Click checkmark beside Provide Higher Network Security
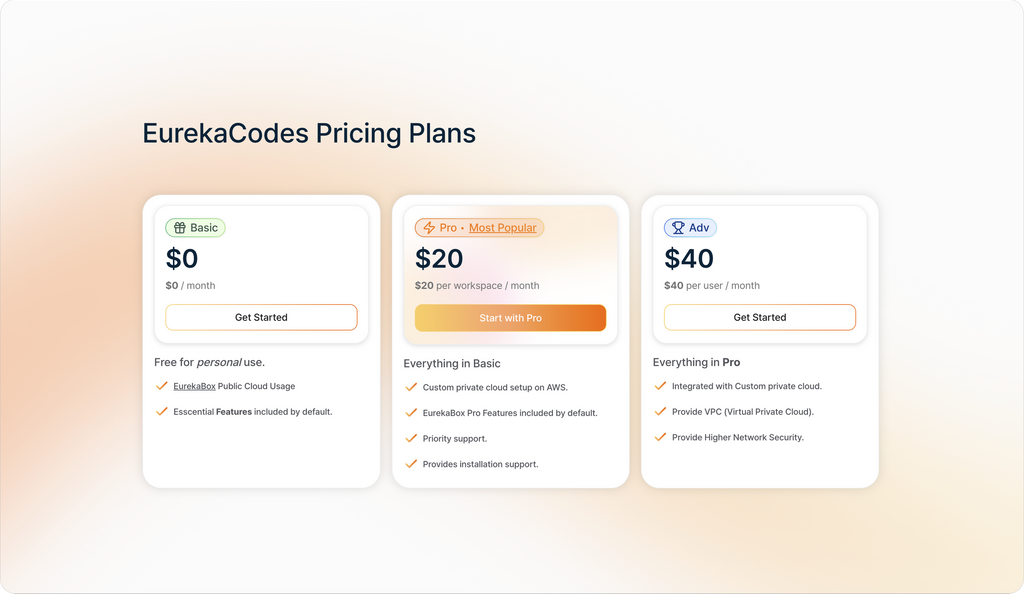The width and height of the screenshot is (1024, 594). [x=660, y=437]
